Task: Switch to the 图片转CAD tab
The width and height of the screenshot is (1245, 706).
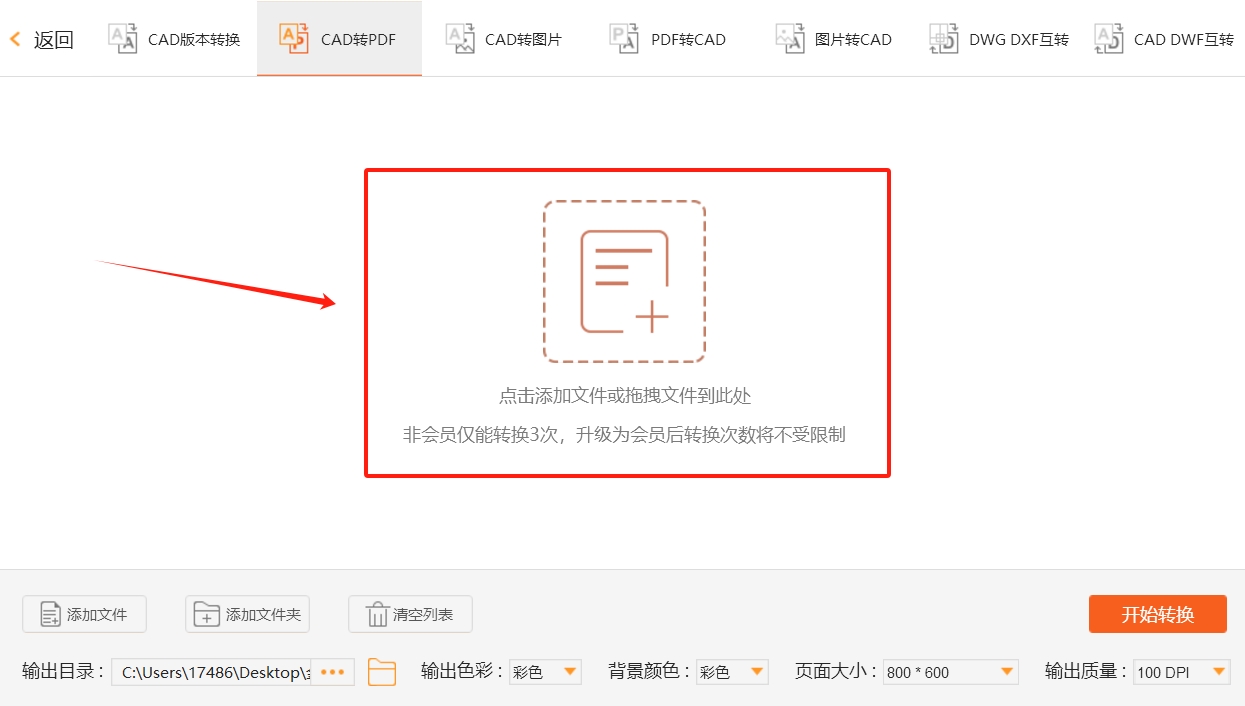Action: point(833,39)
